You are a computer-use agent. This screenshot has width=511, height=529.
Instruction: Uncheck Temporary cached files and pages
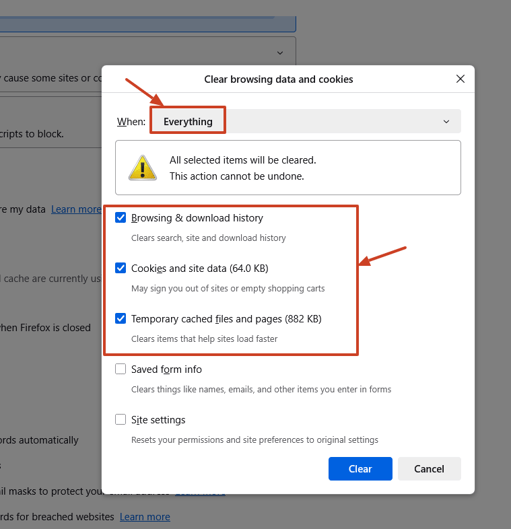120,318
